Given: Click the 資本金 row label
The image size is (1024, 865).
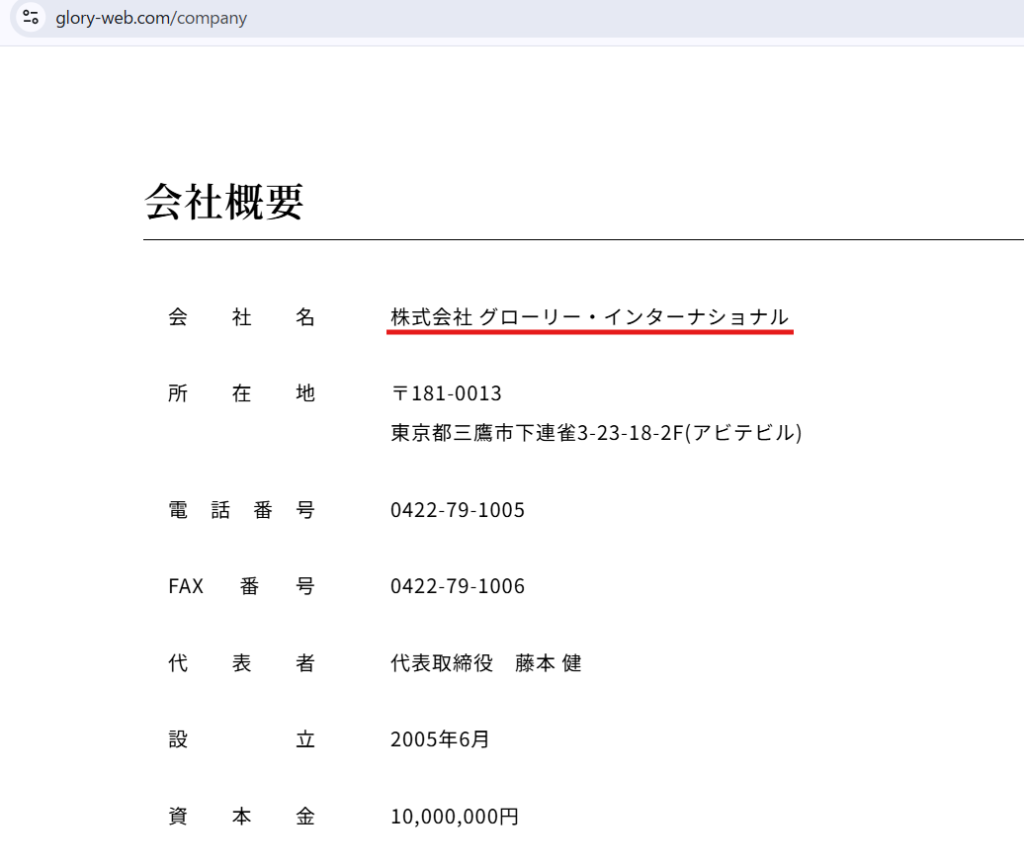Looking at the screenshot, I should [x=241, y=817].
